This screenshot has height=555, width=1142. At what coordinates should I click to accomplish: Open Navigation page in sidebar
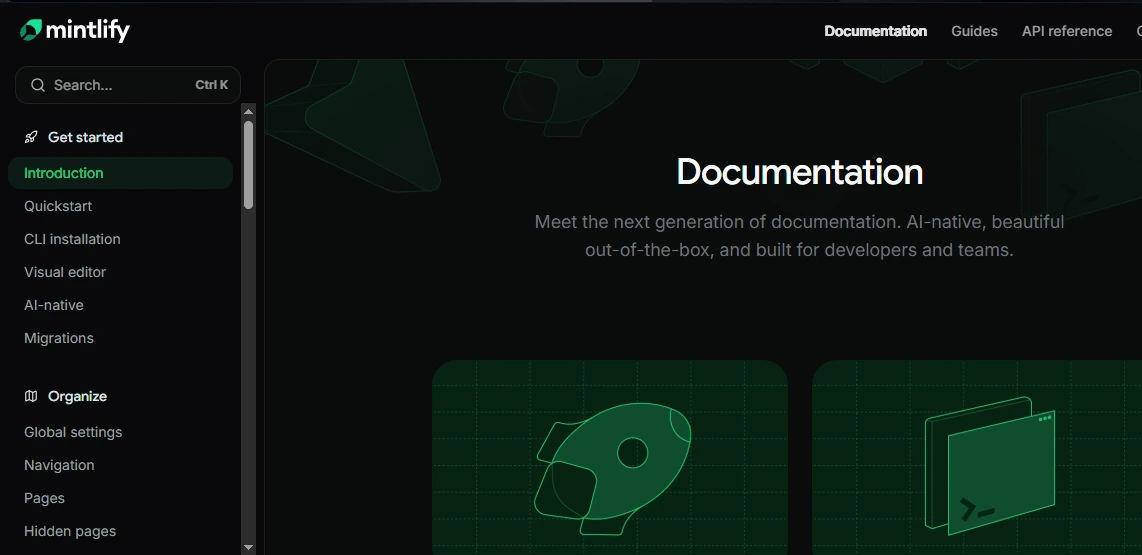coord(59,465)
